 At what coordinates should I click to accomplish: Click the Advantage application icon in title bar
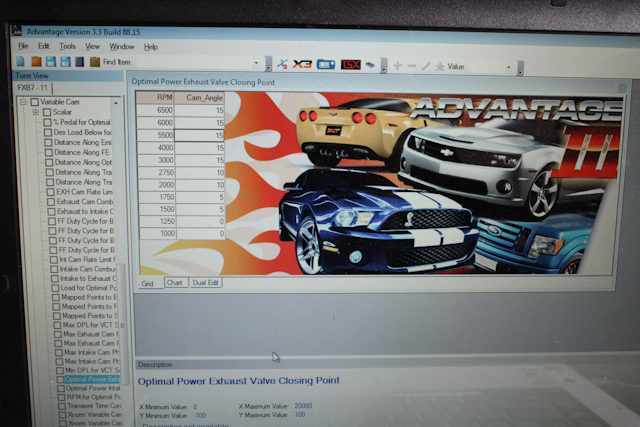[17, 31]
